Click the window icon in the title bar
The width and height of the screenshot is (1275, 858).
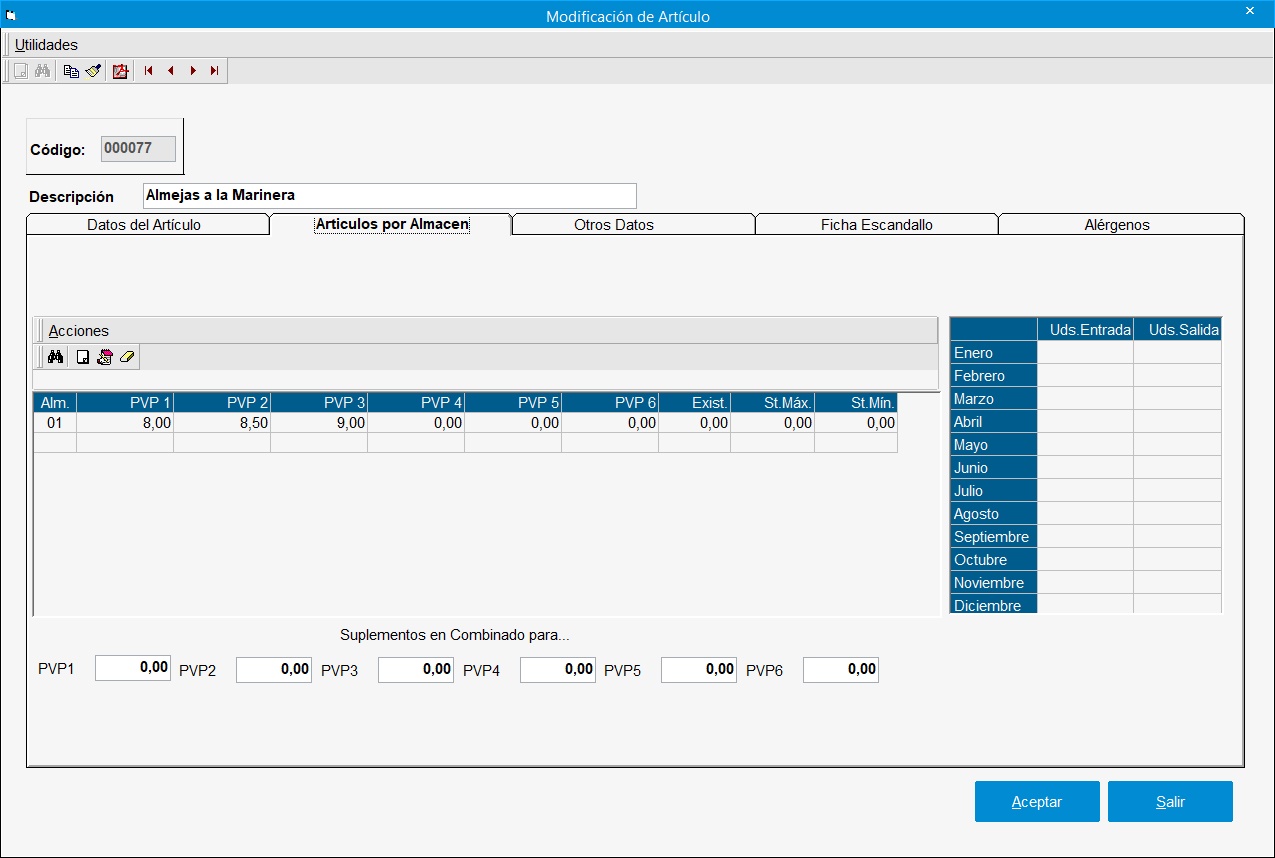[10, 16]
